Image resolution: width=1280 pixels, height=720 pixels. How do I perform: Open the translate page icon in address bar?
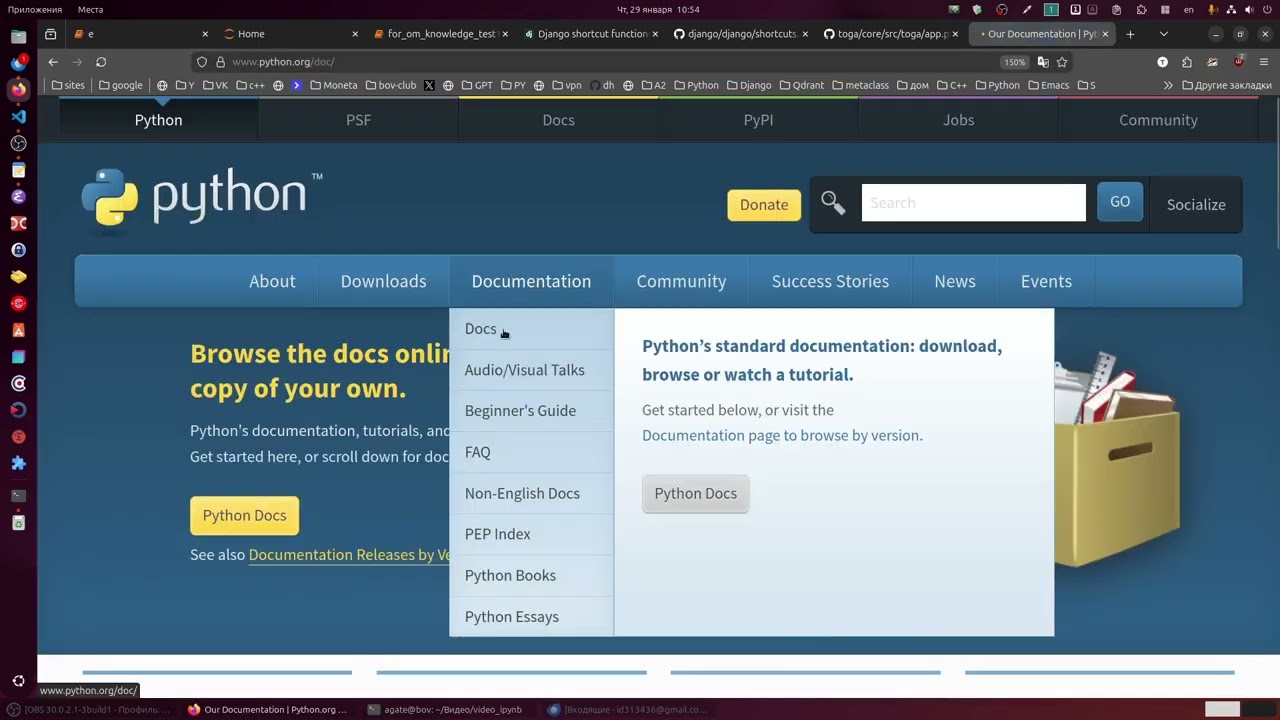click(1043, 62)
